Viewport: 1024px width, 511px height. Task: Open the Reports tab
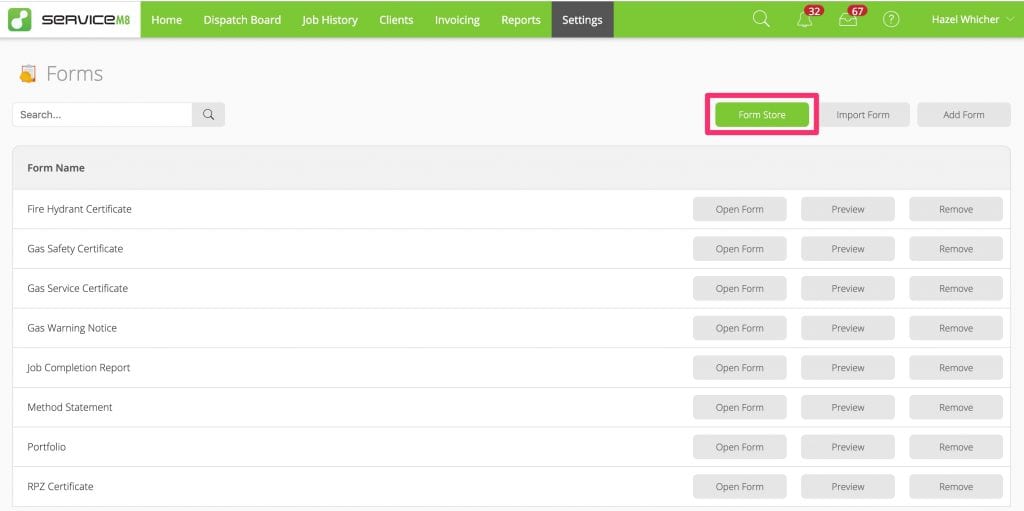[x=520, y=20]
